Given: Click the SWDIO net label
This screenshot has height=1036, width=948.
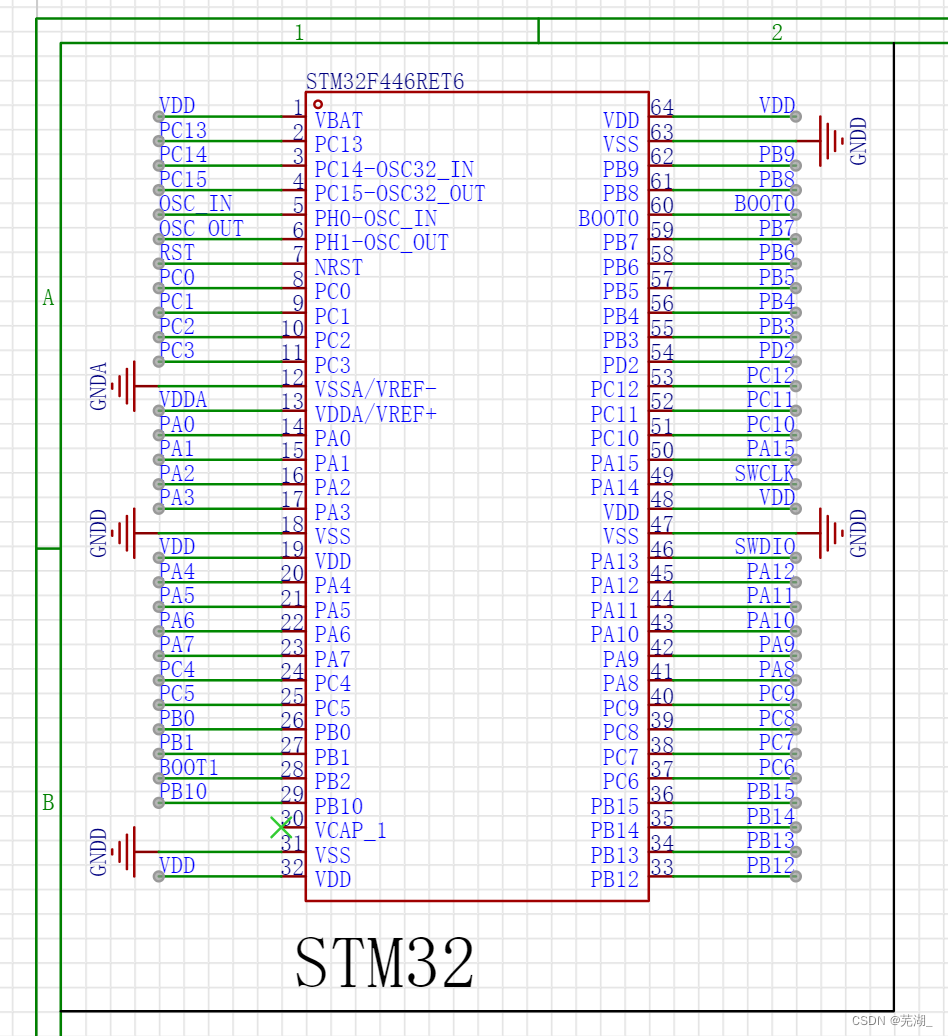Looking at the screenshot, I should 764,546.
